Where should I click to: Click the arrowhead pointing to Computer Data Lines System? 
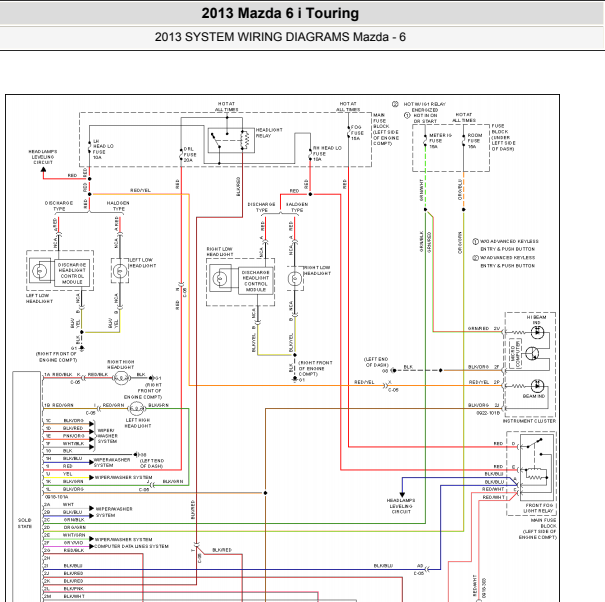pyautogui.click(x=91, y=546)
